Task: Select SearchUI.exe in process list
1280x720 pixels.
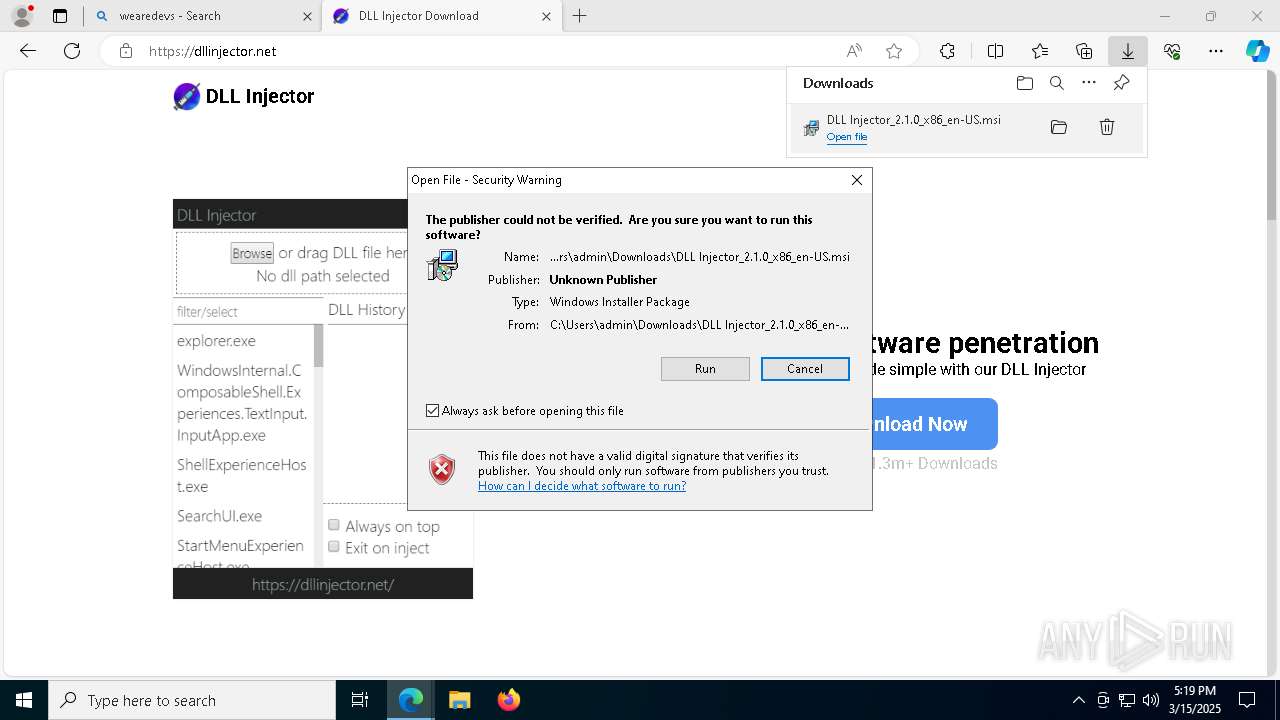Action: coord(219,516)
